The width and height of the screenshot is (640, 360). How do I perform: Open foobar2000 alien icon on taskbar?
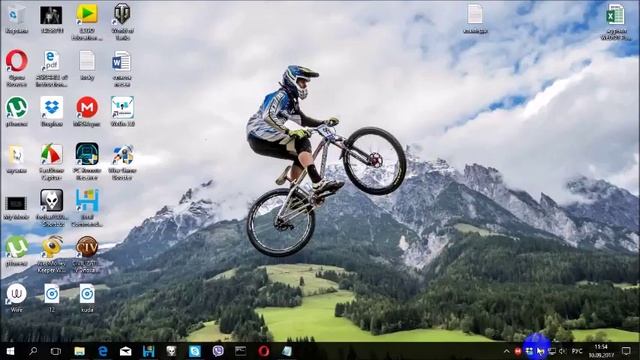click(x=171, y=351)
